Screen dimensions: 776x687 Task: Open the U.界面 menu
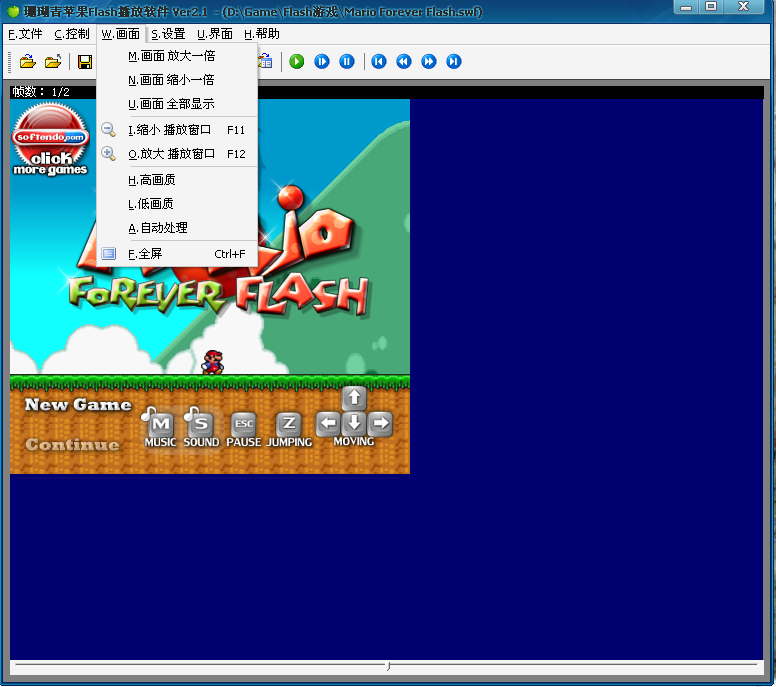click(215, 34)
